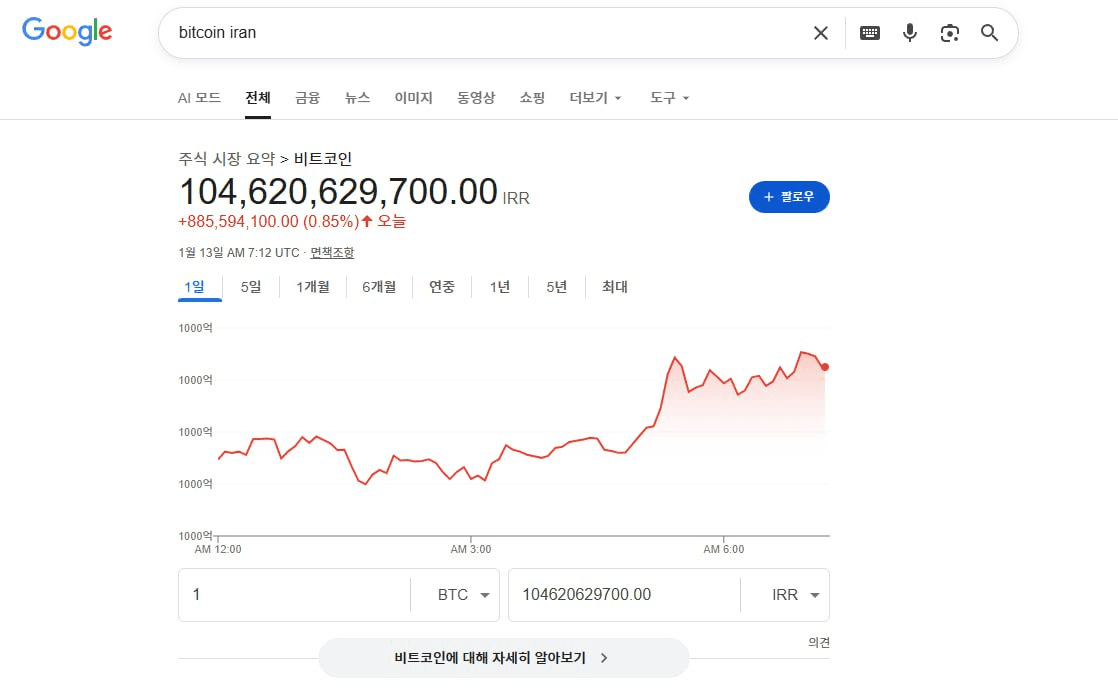Open the 면책조항 disclaimer link

pos(332,253)
